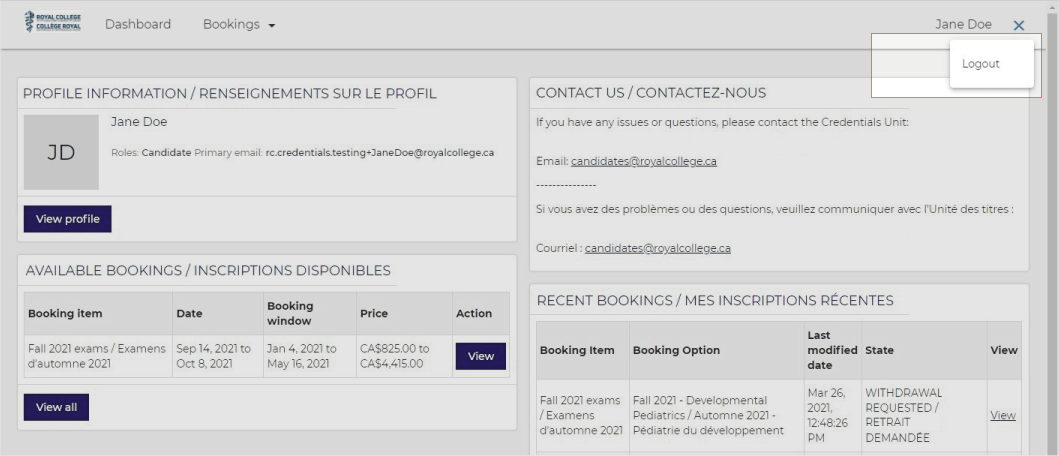1059x456 pixels.
Task: View the Fall 2021 exams booking
Action: click(x=480, y=356)
